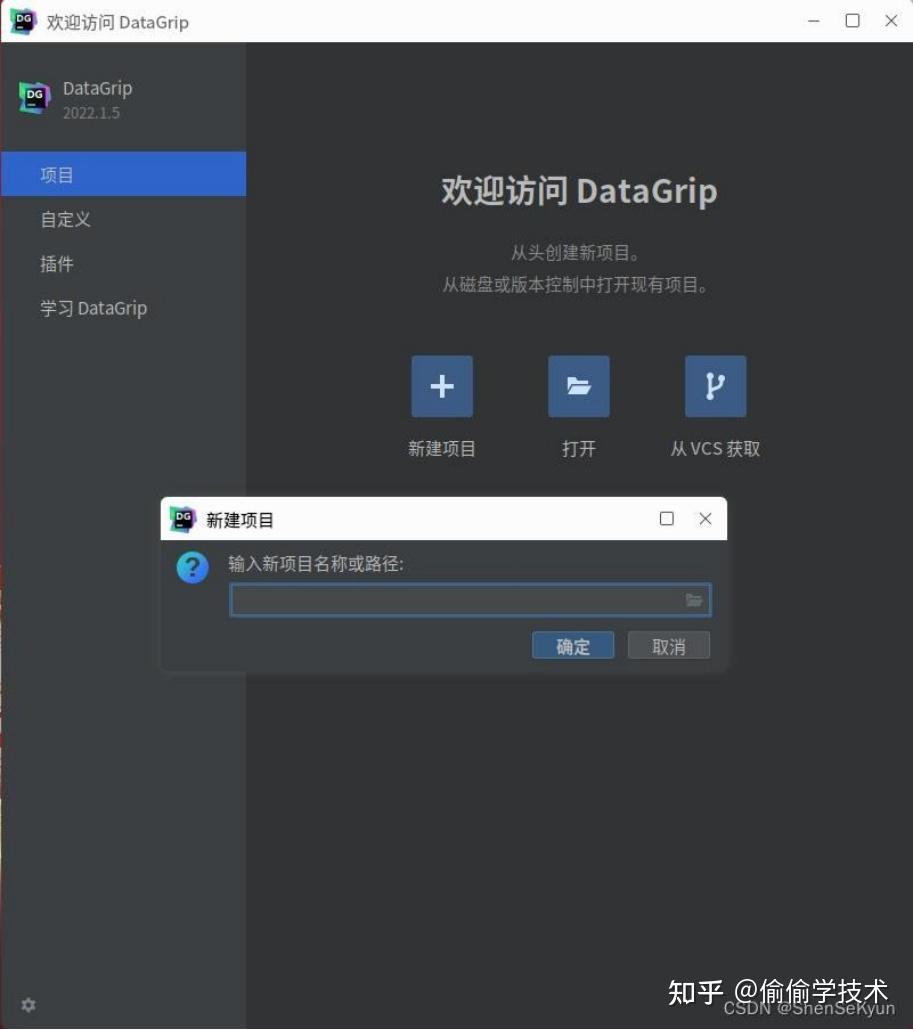Click the restore window icon of the dialog

(666, 518)
